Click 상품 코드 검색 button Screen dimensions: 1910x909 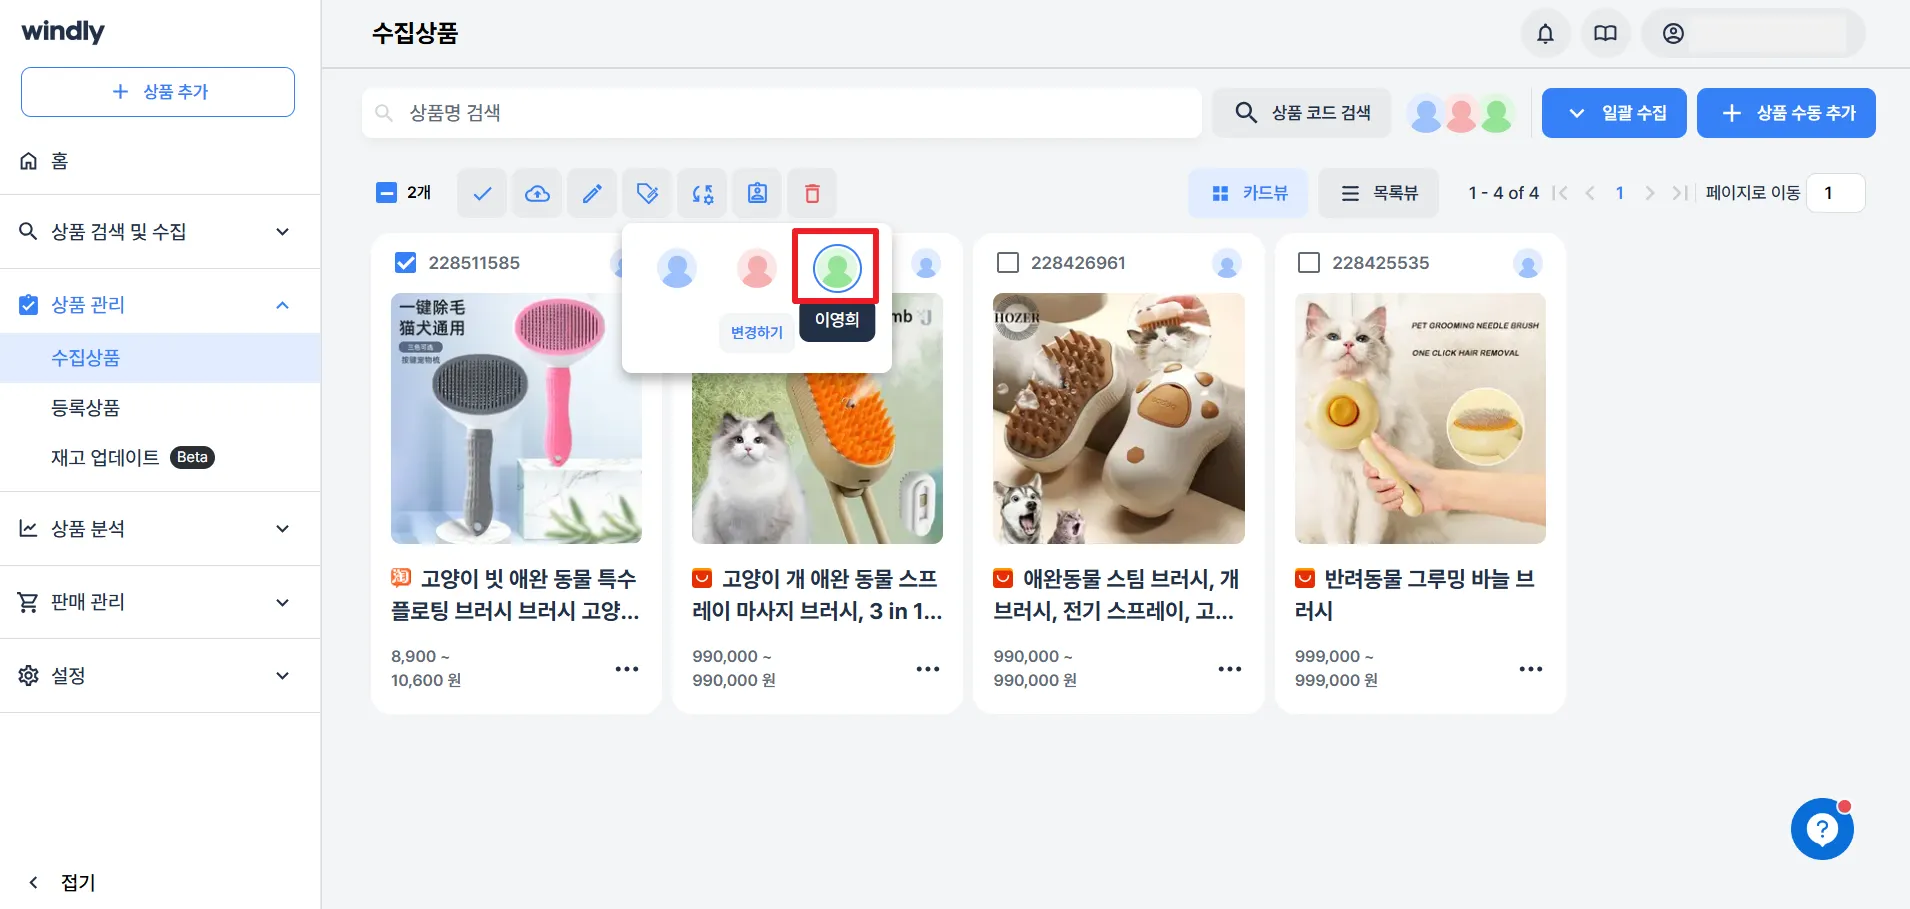(x=1301, y=113)
